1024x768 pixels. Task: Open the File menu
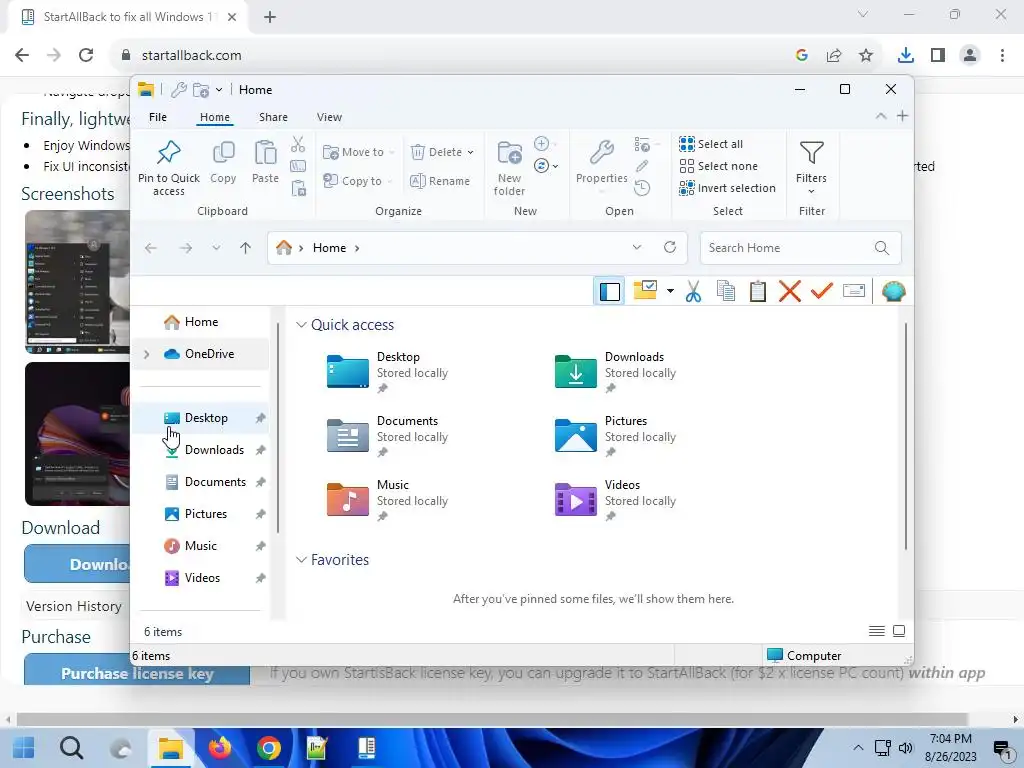coord(158,117)
